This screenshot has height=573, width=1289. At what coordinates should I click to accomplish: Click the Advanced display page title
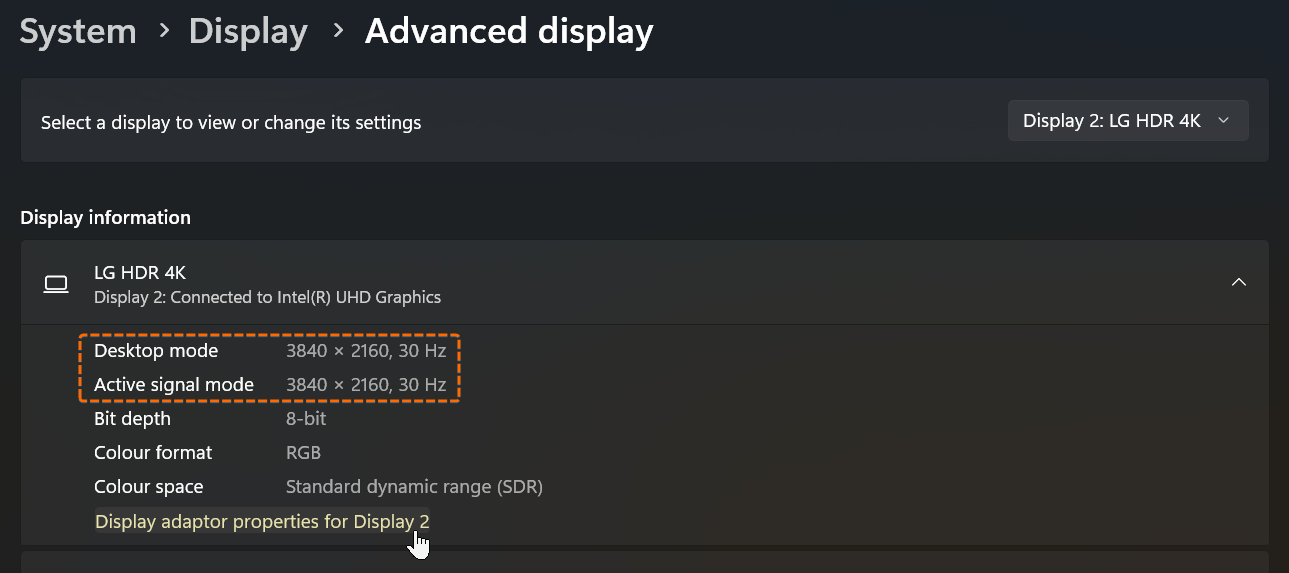509,31
